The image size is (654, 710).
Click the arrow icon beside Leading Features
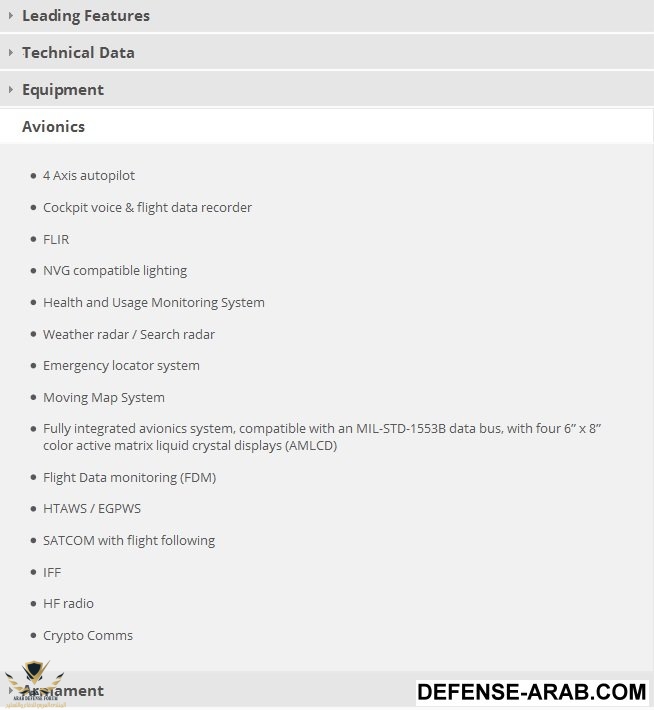[11, 15]
